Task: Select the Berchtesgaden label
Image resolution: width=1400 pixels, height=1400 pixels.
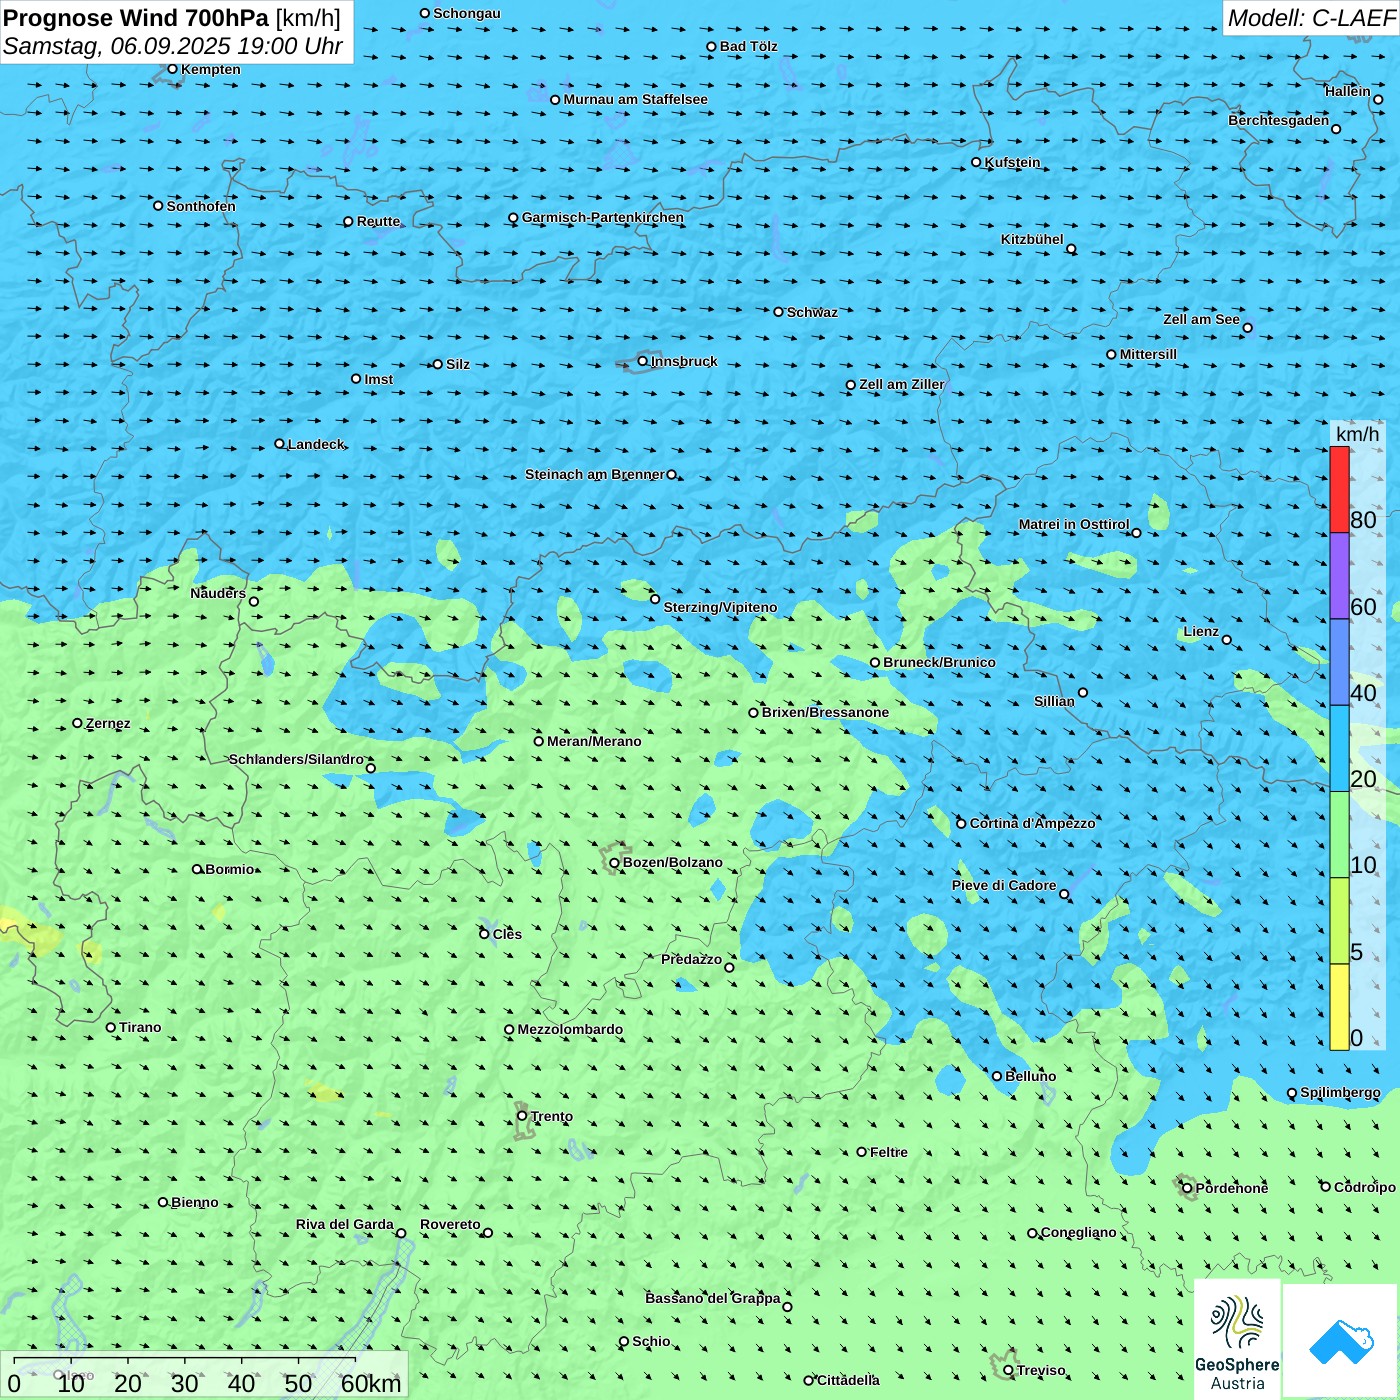Action: pos(1279,120)
